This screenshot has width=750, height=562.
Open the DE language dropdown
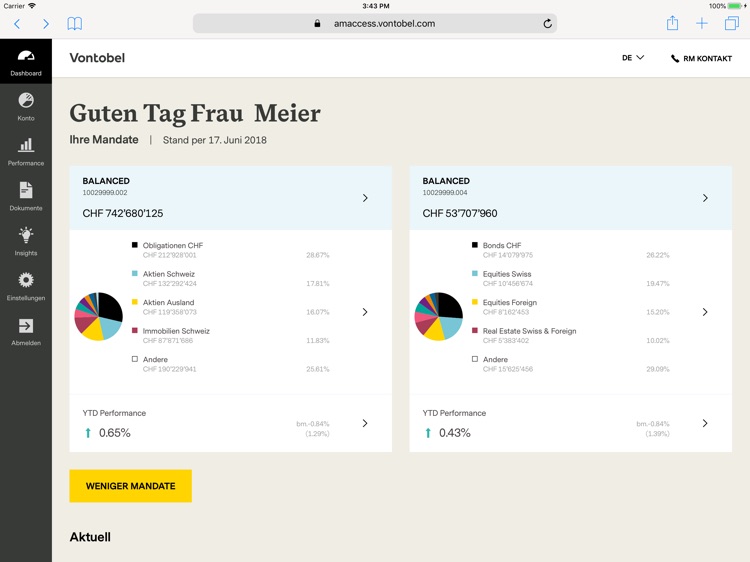coord(633,58)
